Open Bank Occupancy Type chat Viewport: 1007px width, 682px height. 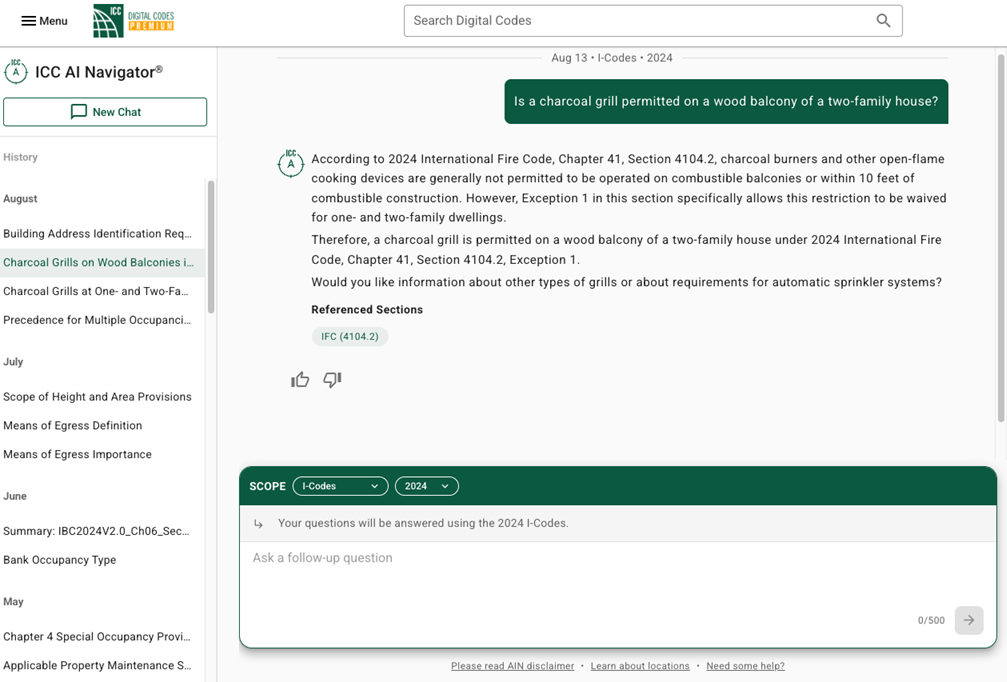[x=60, y=559]
